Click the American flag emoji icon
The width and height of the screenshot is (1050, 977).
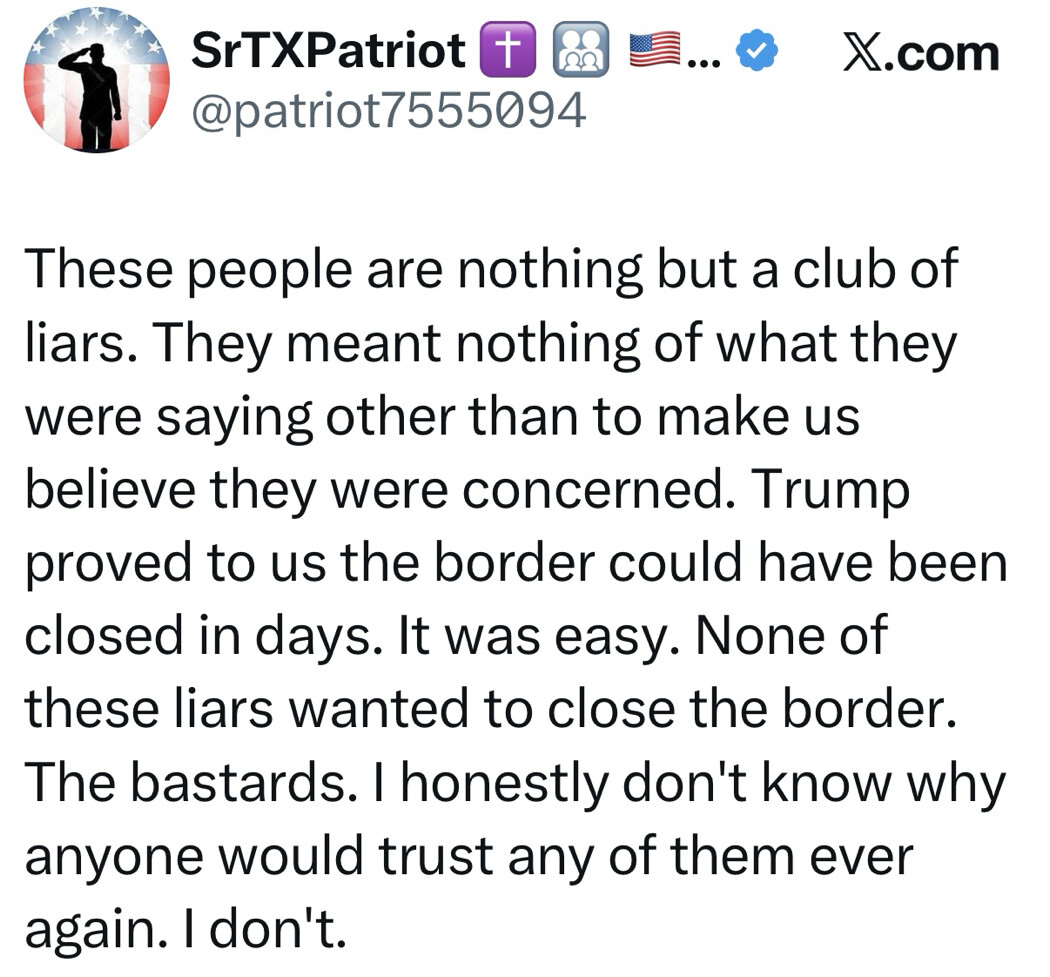point(654,49)
